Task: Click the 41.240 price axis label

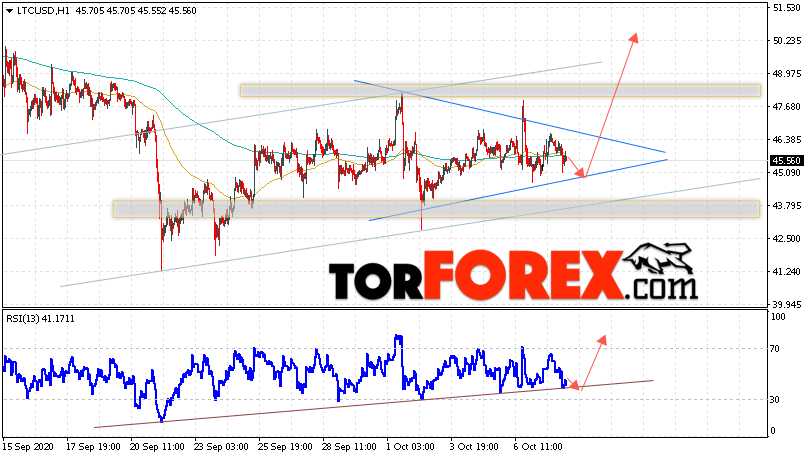Action: pyautogui.click(x=787, y=272)
